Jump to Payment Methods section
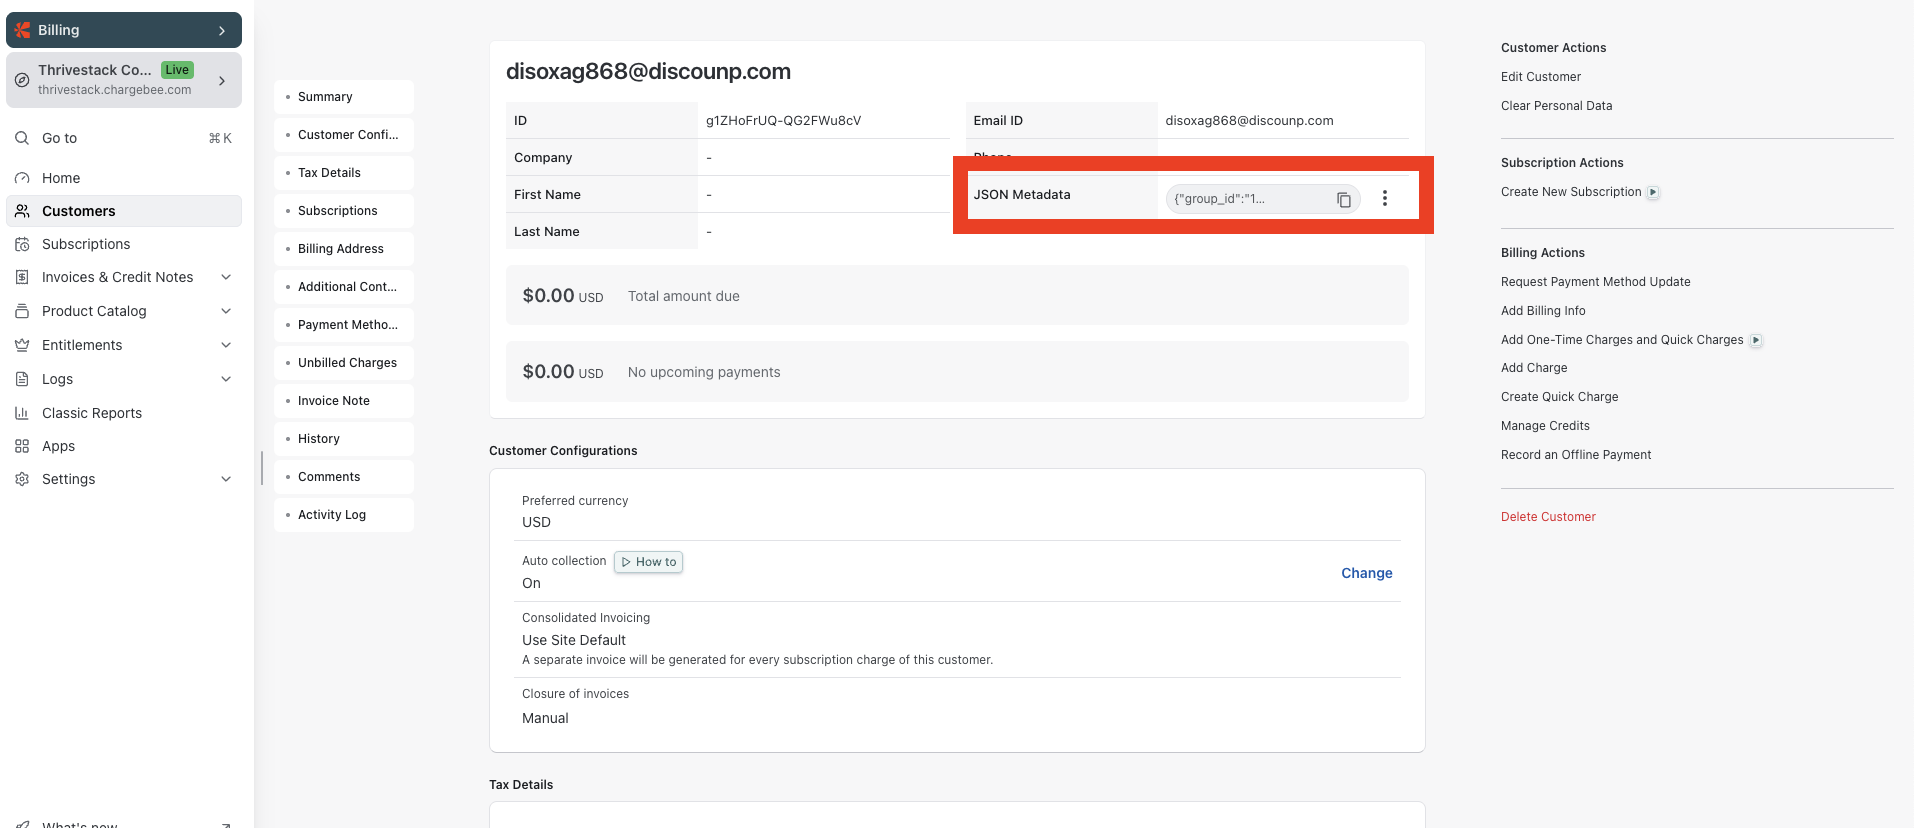 344,325
